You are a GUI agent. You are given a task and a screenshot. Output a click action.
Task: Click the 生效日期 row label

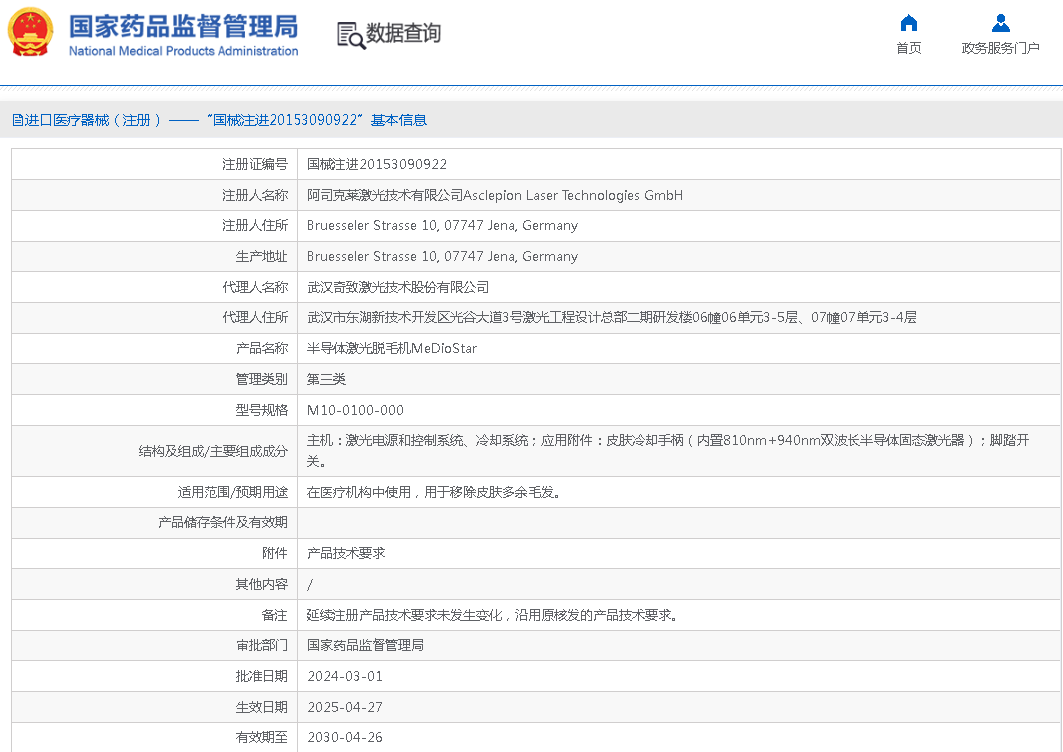click(262, 707)
